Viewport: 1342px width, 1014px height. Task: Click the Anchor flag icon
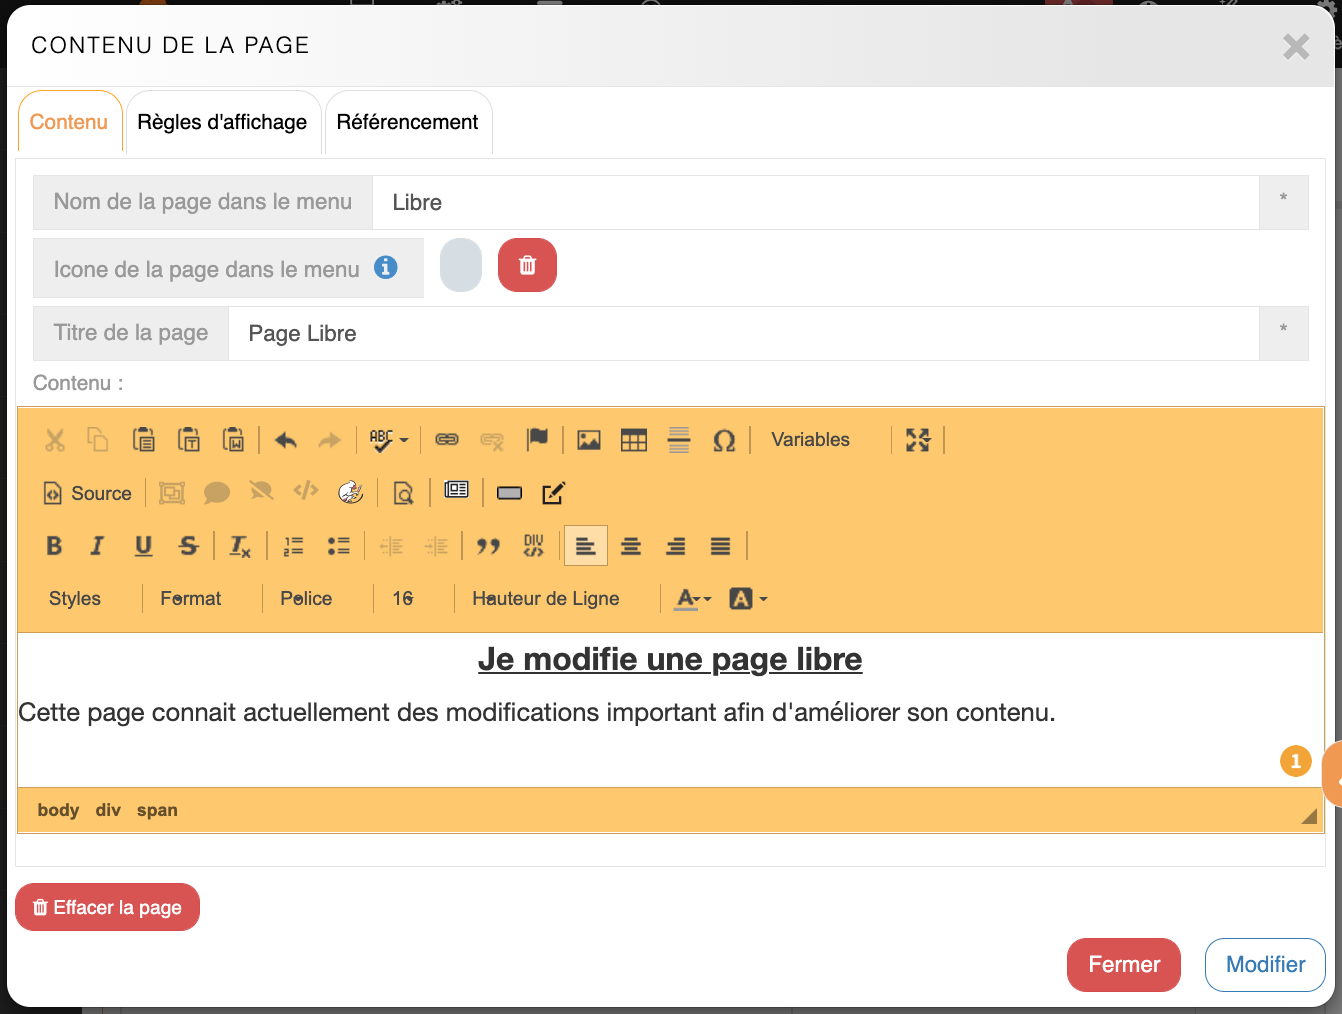537,440
